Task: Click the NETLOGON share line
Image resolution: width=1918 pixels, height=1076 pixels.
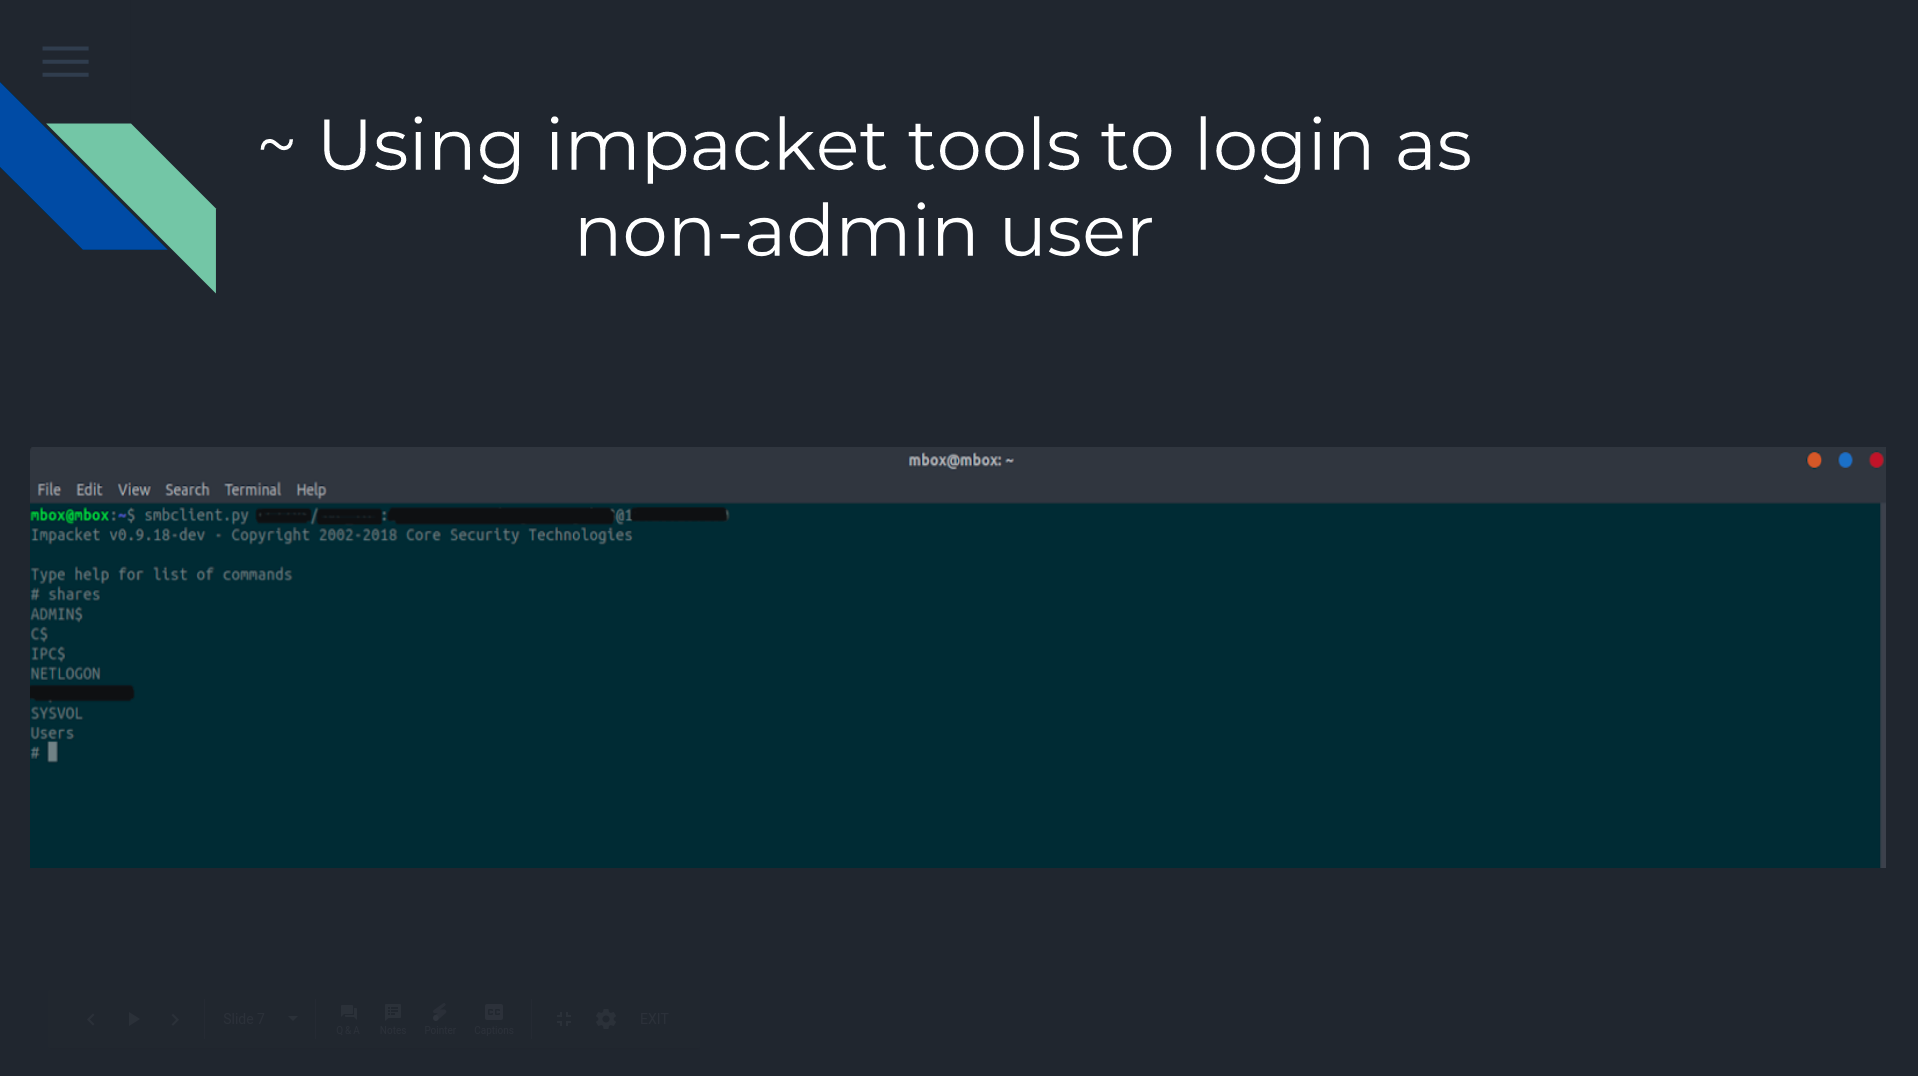Action: coord(65,674)
